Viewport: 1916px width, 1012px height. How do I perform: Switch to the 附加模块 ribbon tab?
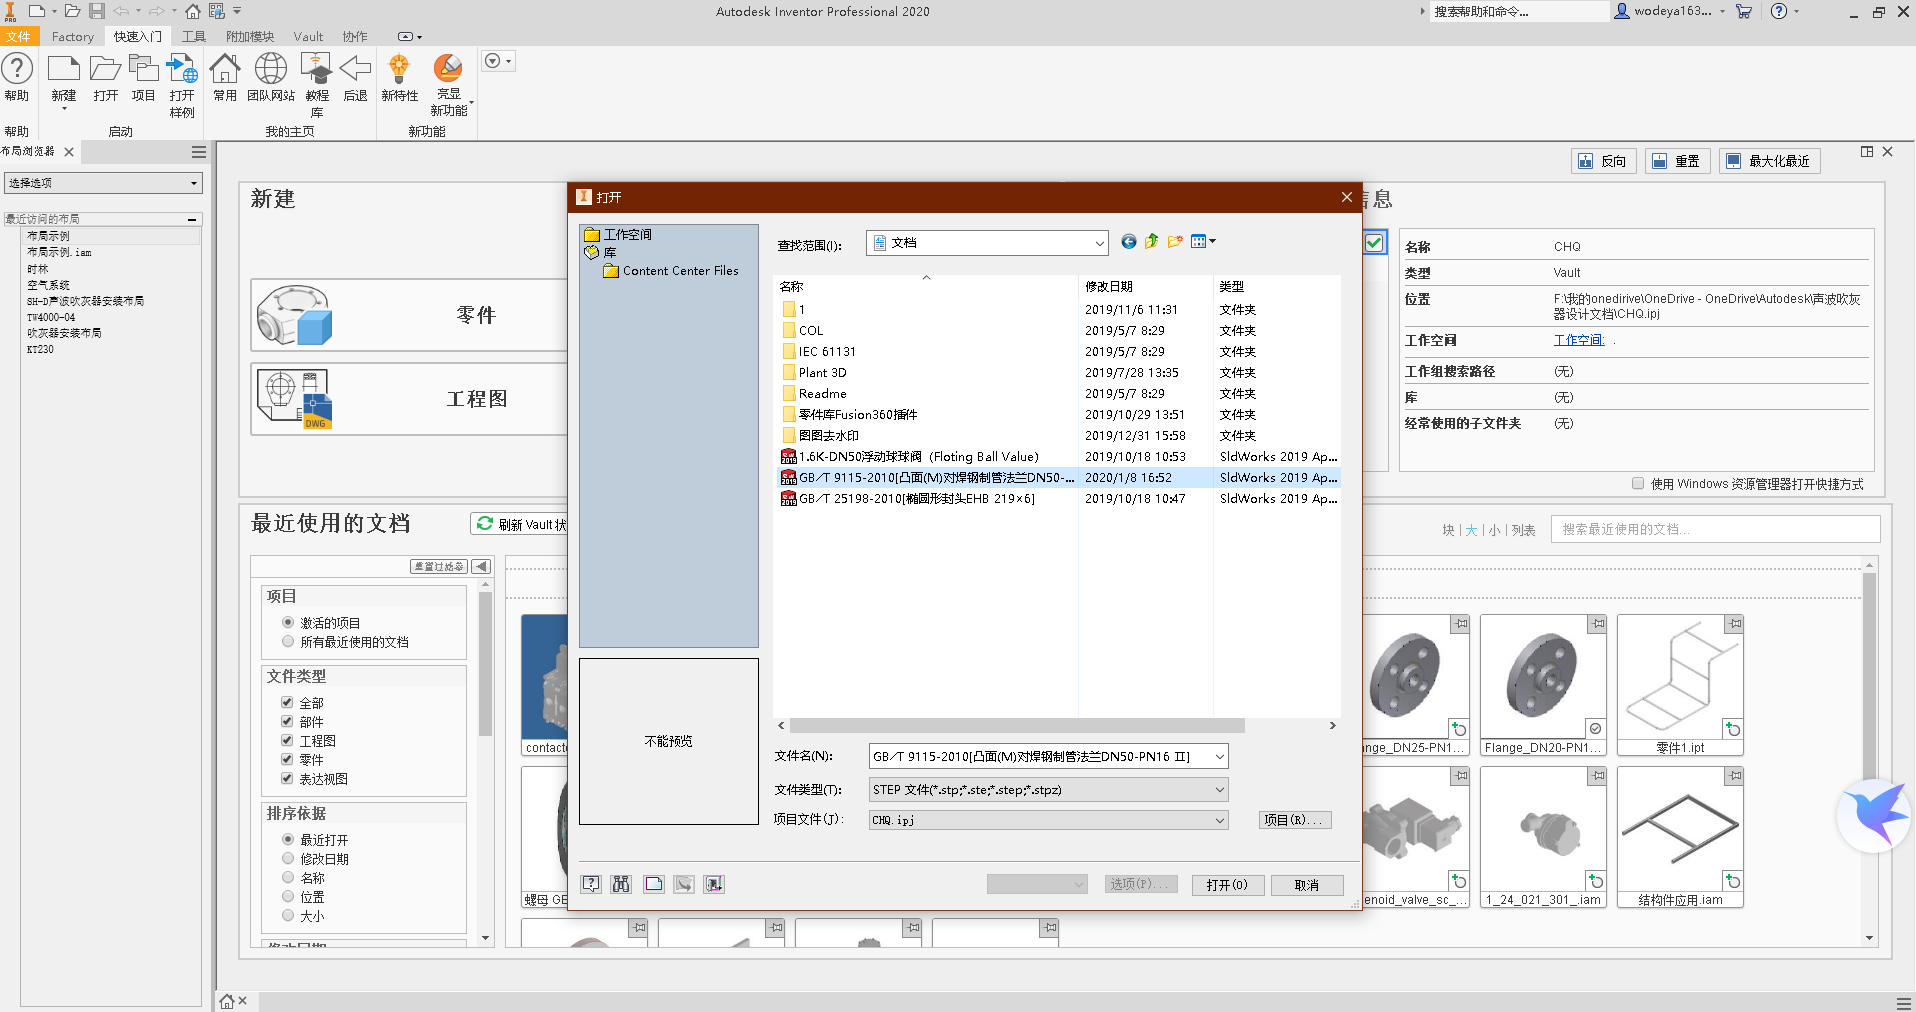coord(250,37)
